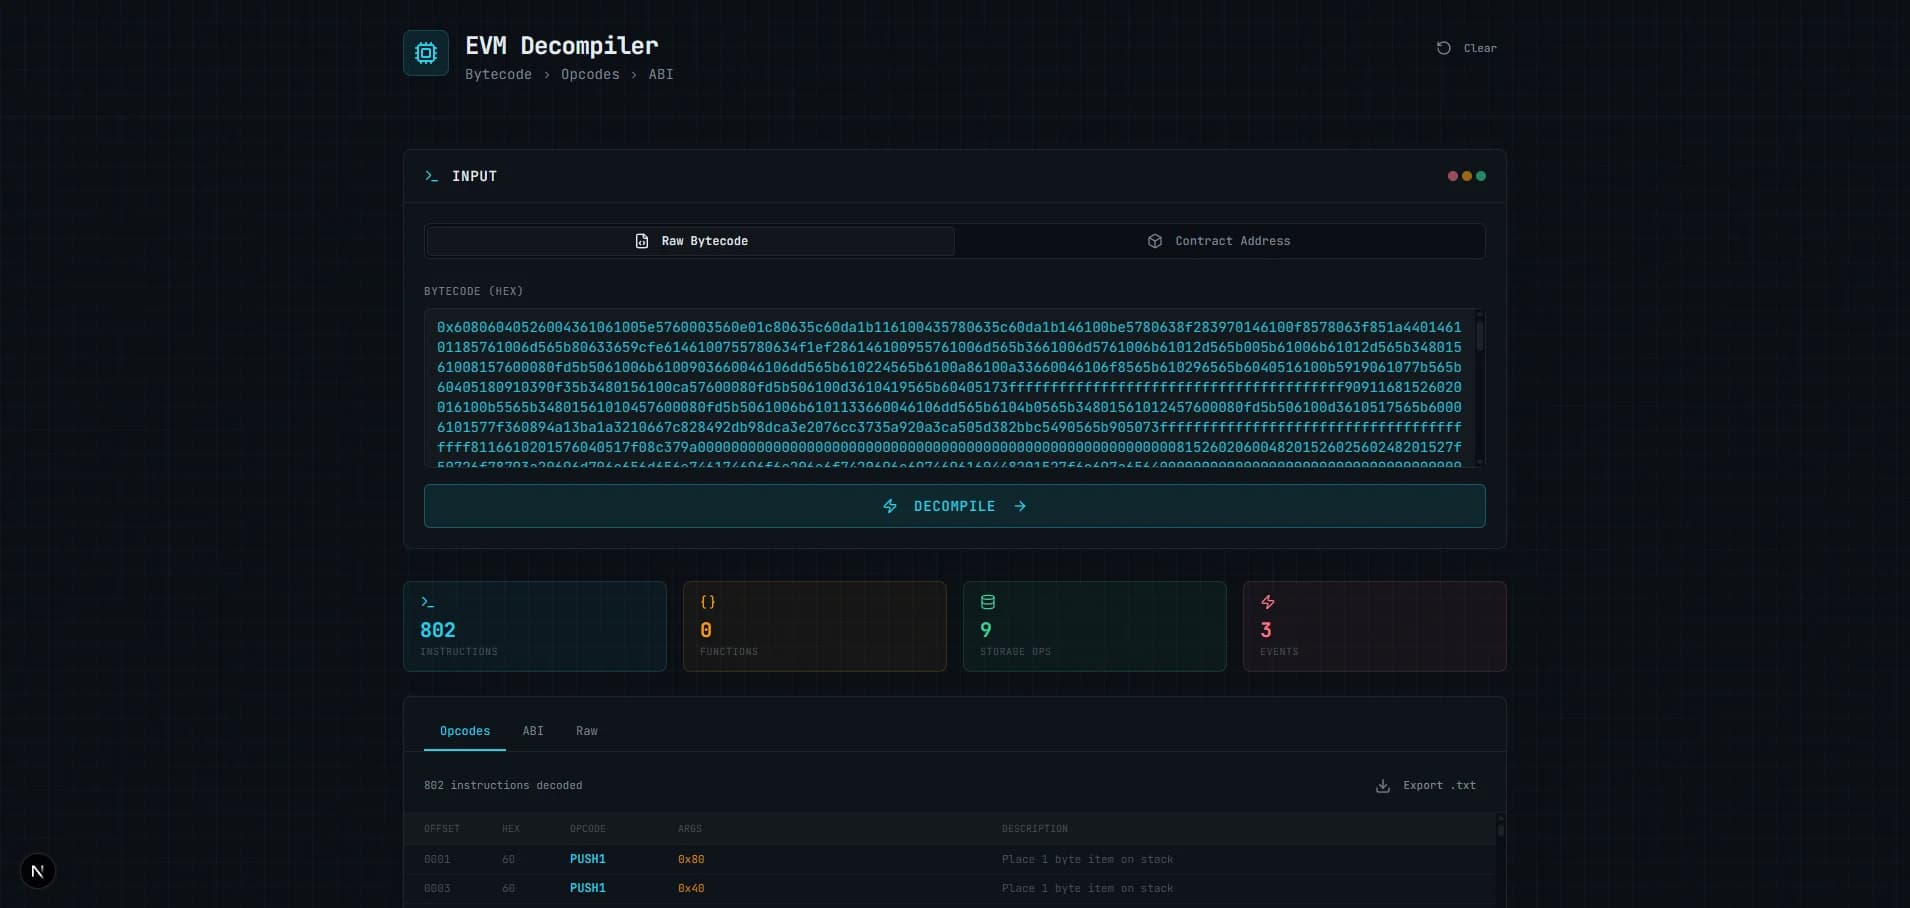Click the document icon in Raw Bytecode tab
The height and width of the screenshot is (908, 1910).
(x=641, y=241)
